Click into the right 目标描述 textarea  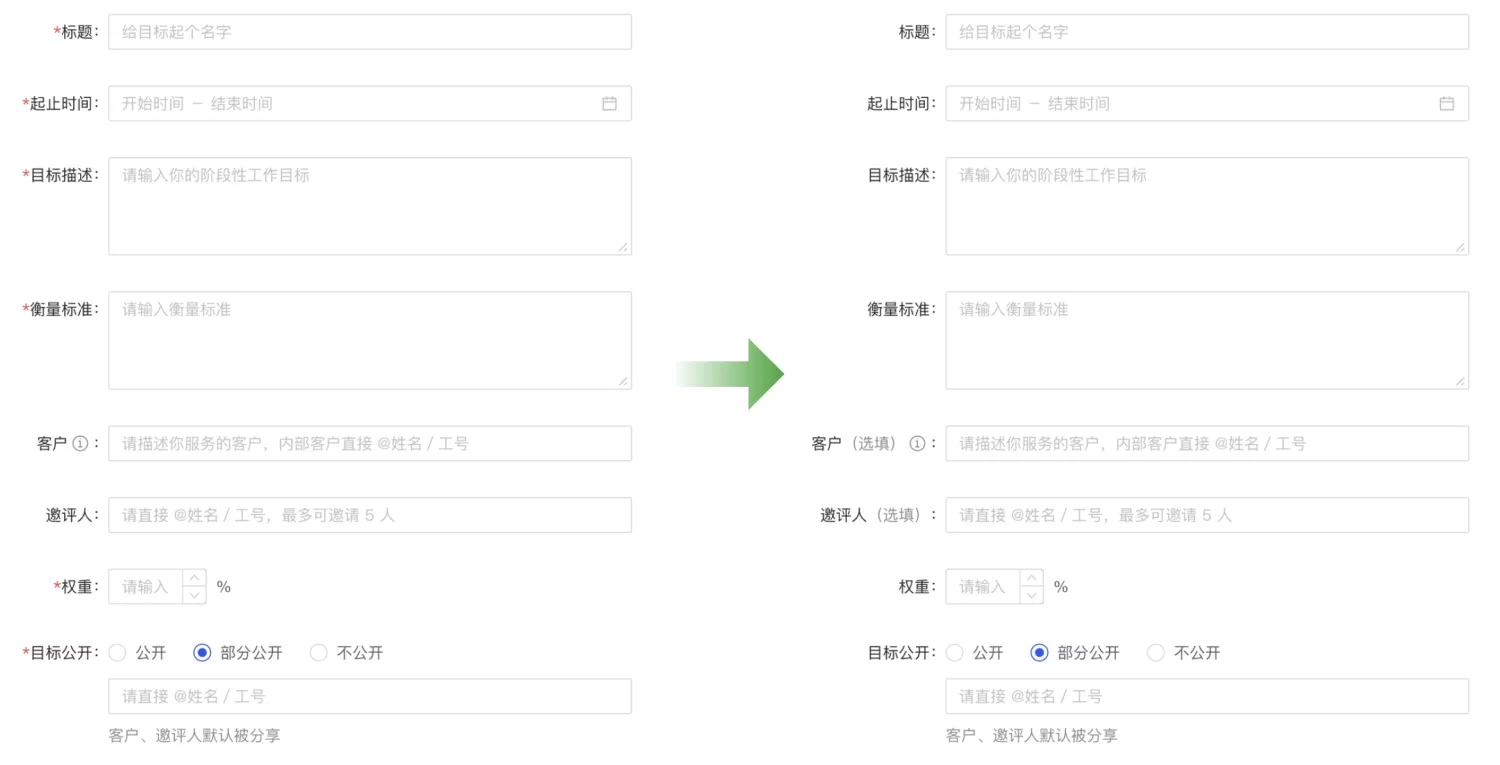point(1207,206)
